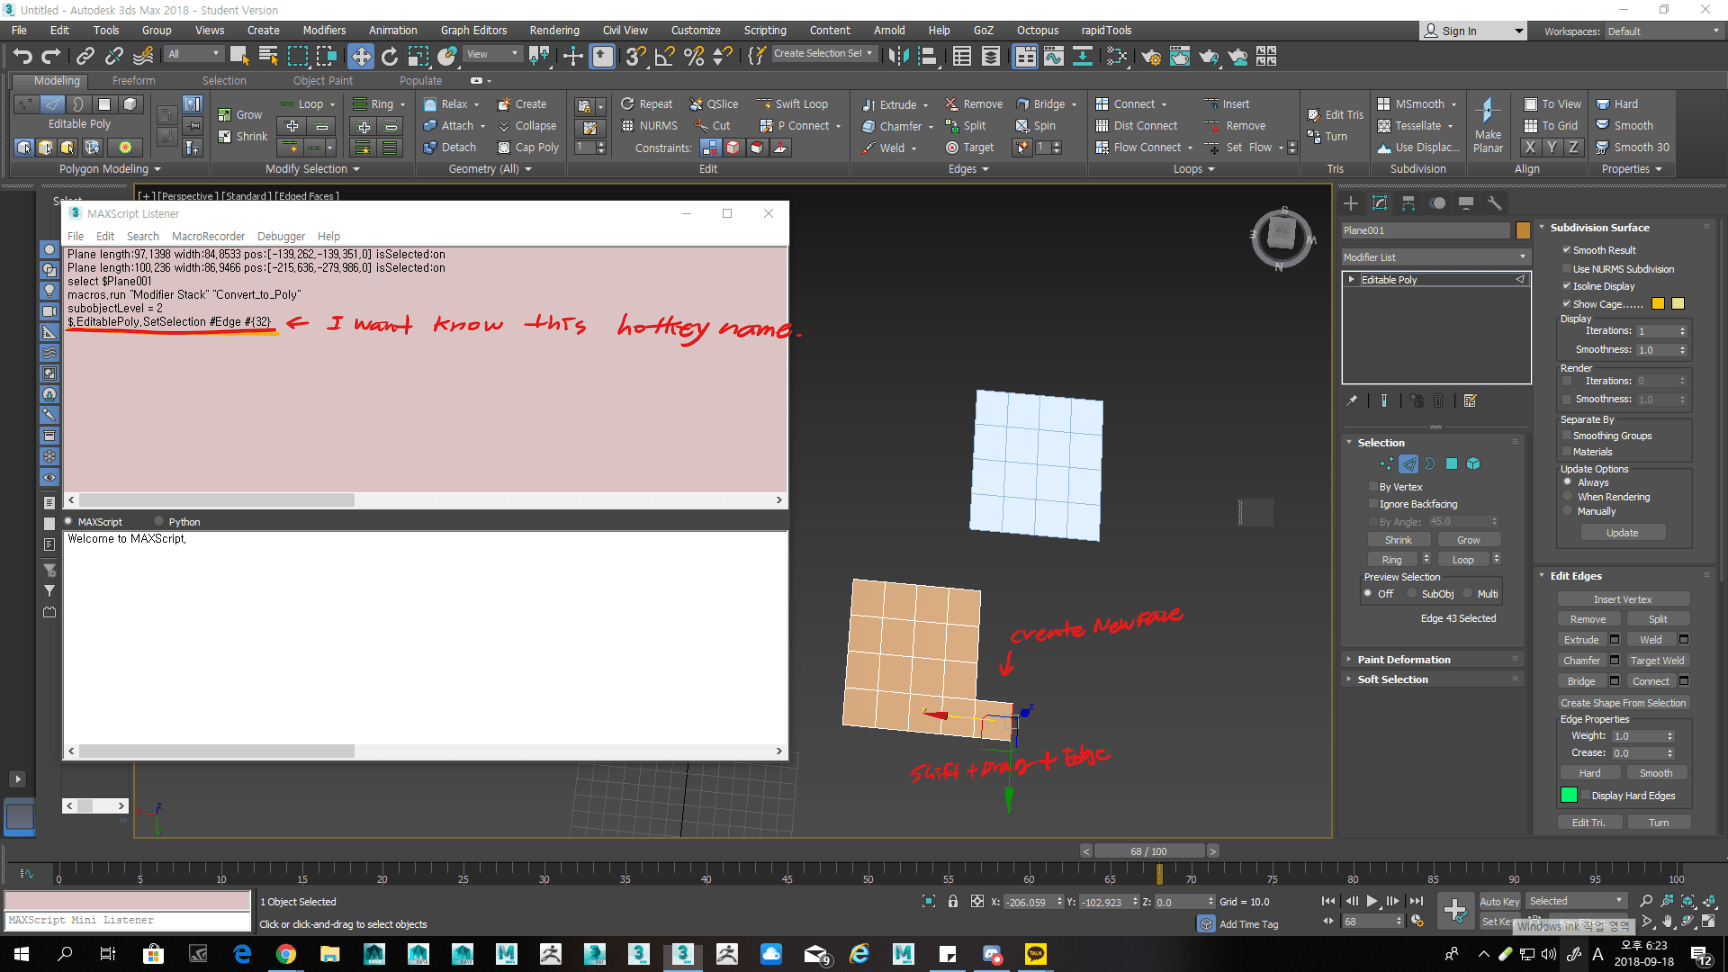Switch to the Hierarchy command panel
Viewport: 1728px width, 972px height.
point(1408,203)
